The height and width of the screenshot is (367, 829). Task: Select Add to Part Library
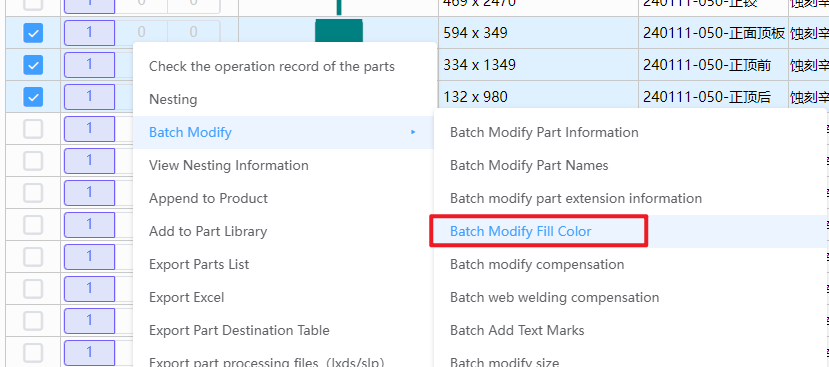point(208,232)
